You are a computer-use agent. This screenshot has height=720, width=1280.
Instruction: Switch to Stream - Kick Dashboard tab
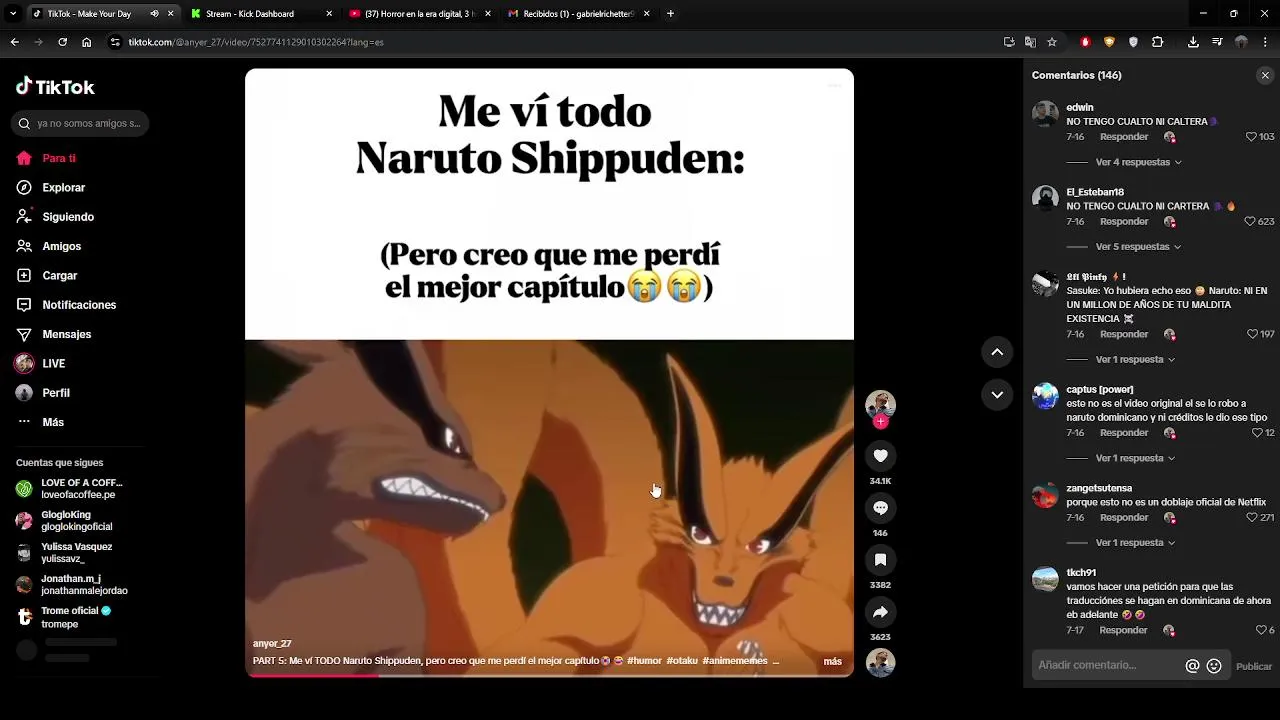pos(261,14)
